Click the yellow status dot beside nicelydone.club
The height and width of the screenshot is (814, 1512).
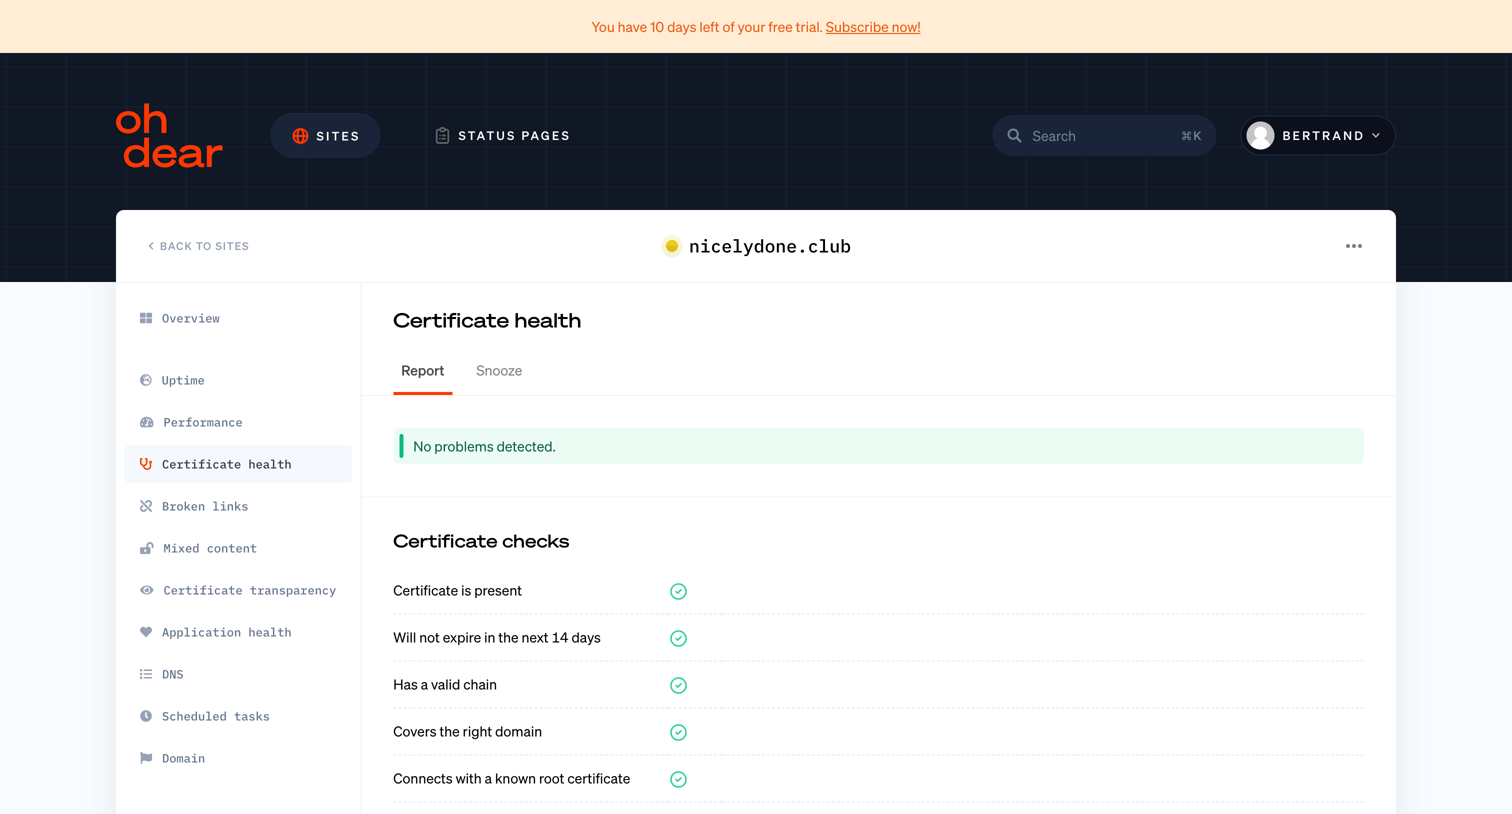(x=671, y=246)
